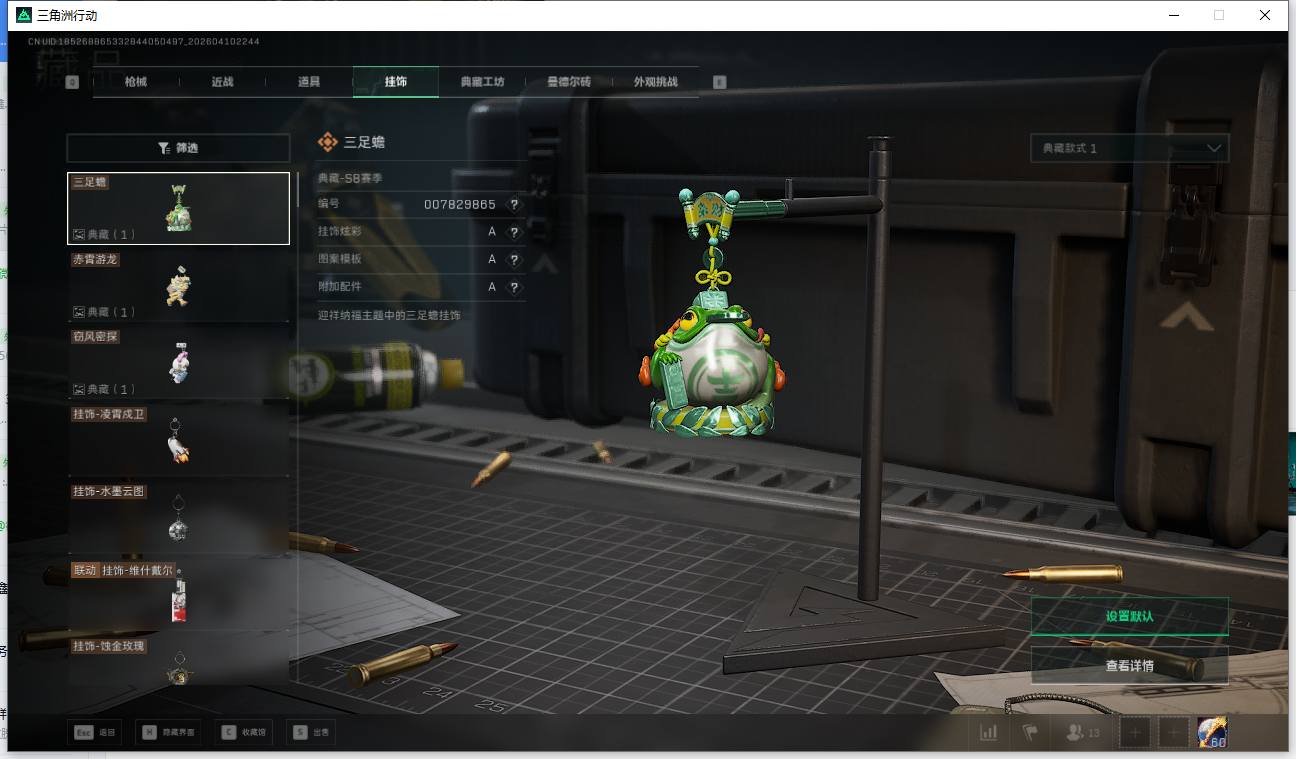1296x759 pixels.
Task: Select the 挂饰-水墨云图 charm
Action: 178,517
